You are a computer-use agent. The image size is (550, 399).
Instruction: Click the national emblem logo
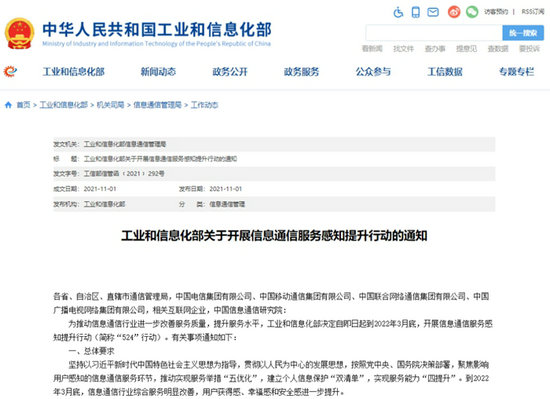coord(20,34)
